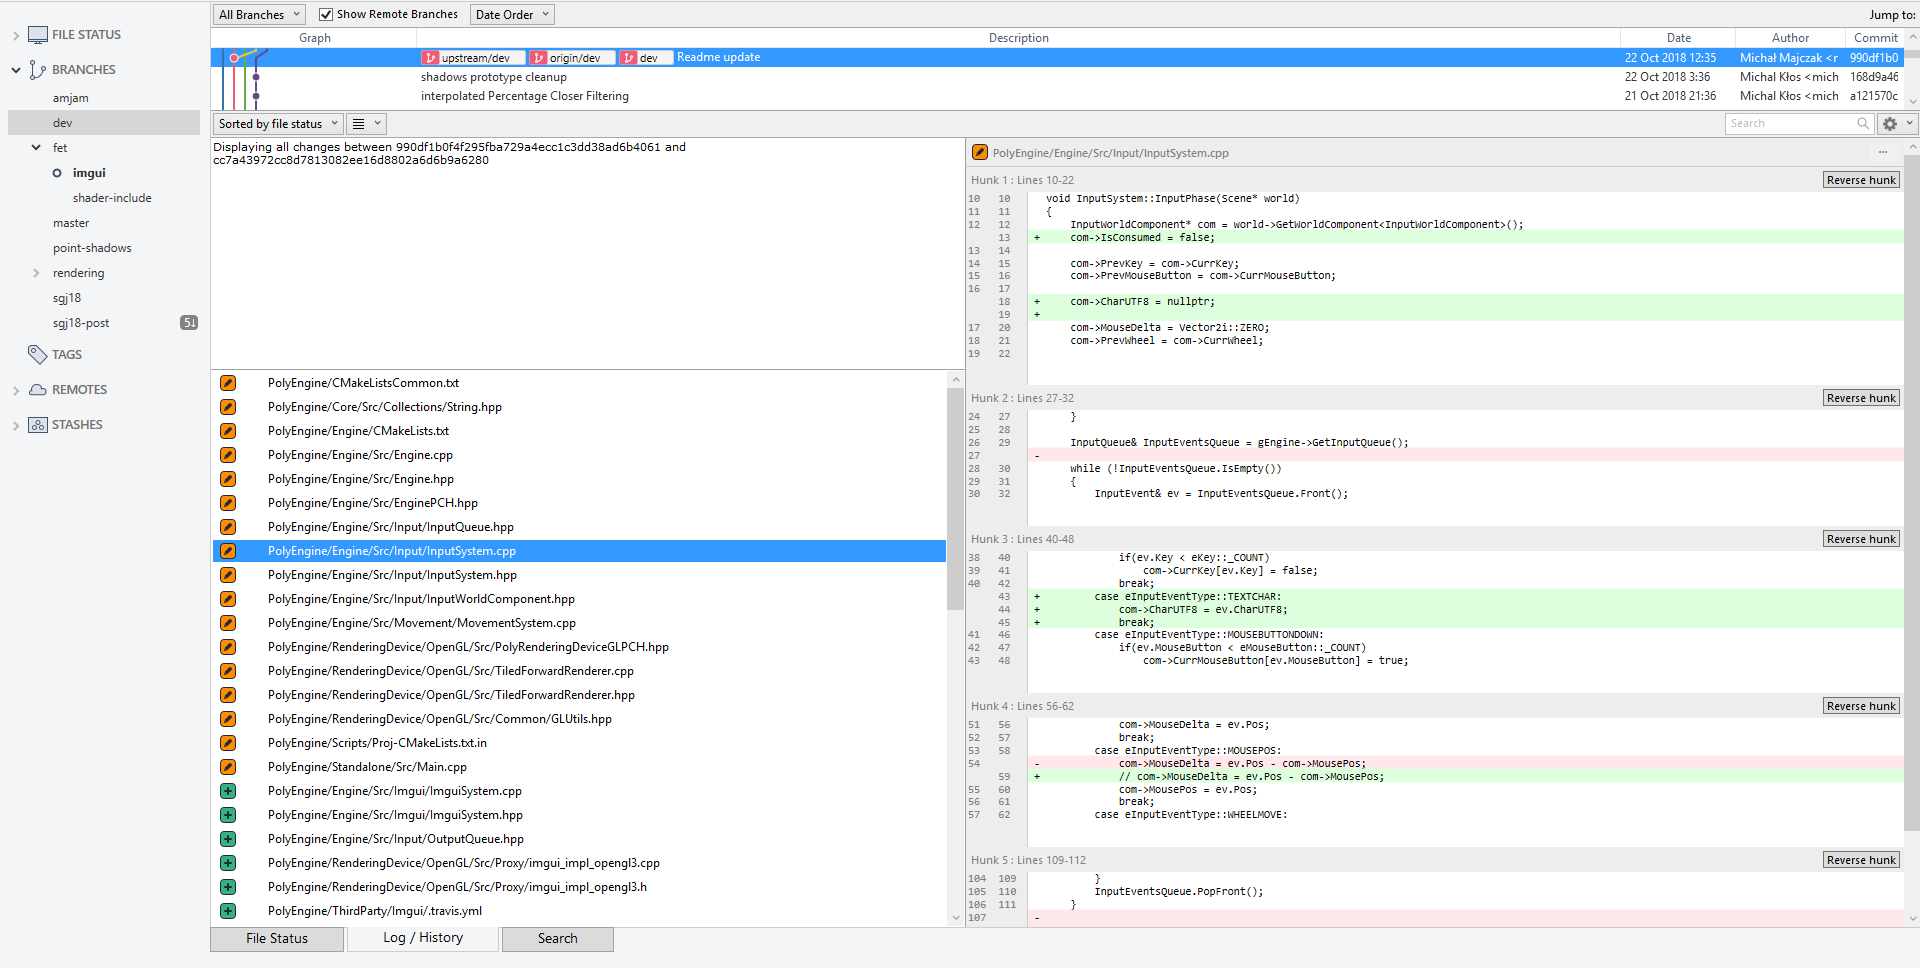Reverse hunk 2 lines 27-32
The width and height of the screenshot is (1920, 968).
tap(1861, 399)
